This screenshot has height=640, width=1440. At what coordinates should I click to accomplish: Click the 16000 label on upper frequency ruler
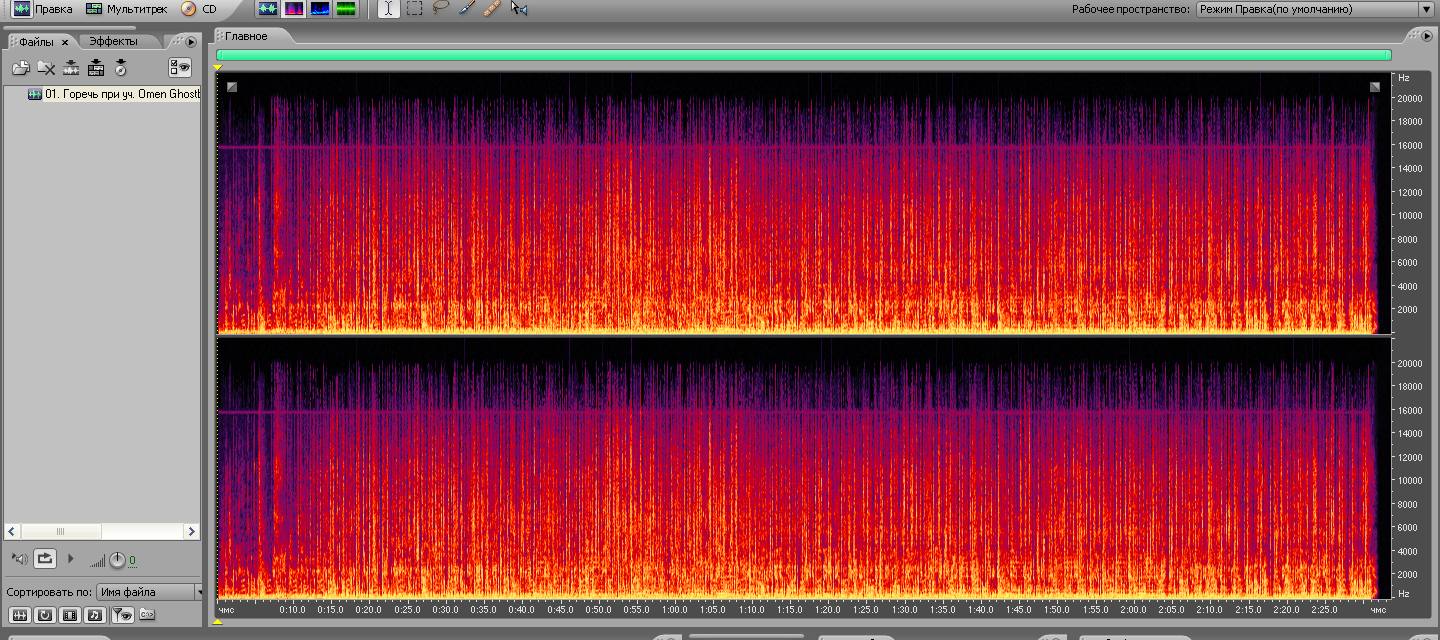click(1409, 145)
